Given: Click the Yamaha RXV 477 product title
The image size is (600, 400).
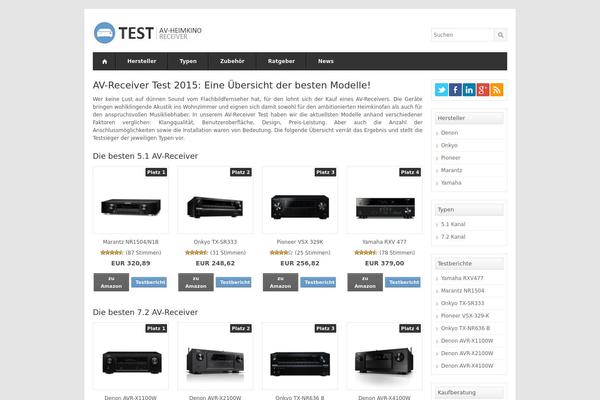Looking at the screenshot, I should point(385,242).
